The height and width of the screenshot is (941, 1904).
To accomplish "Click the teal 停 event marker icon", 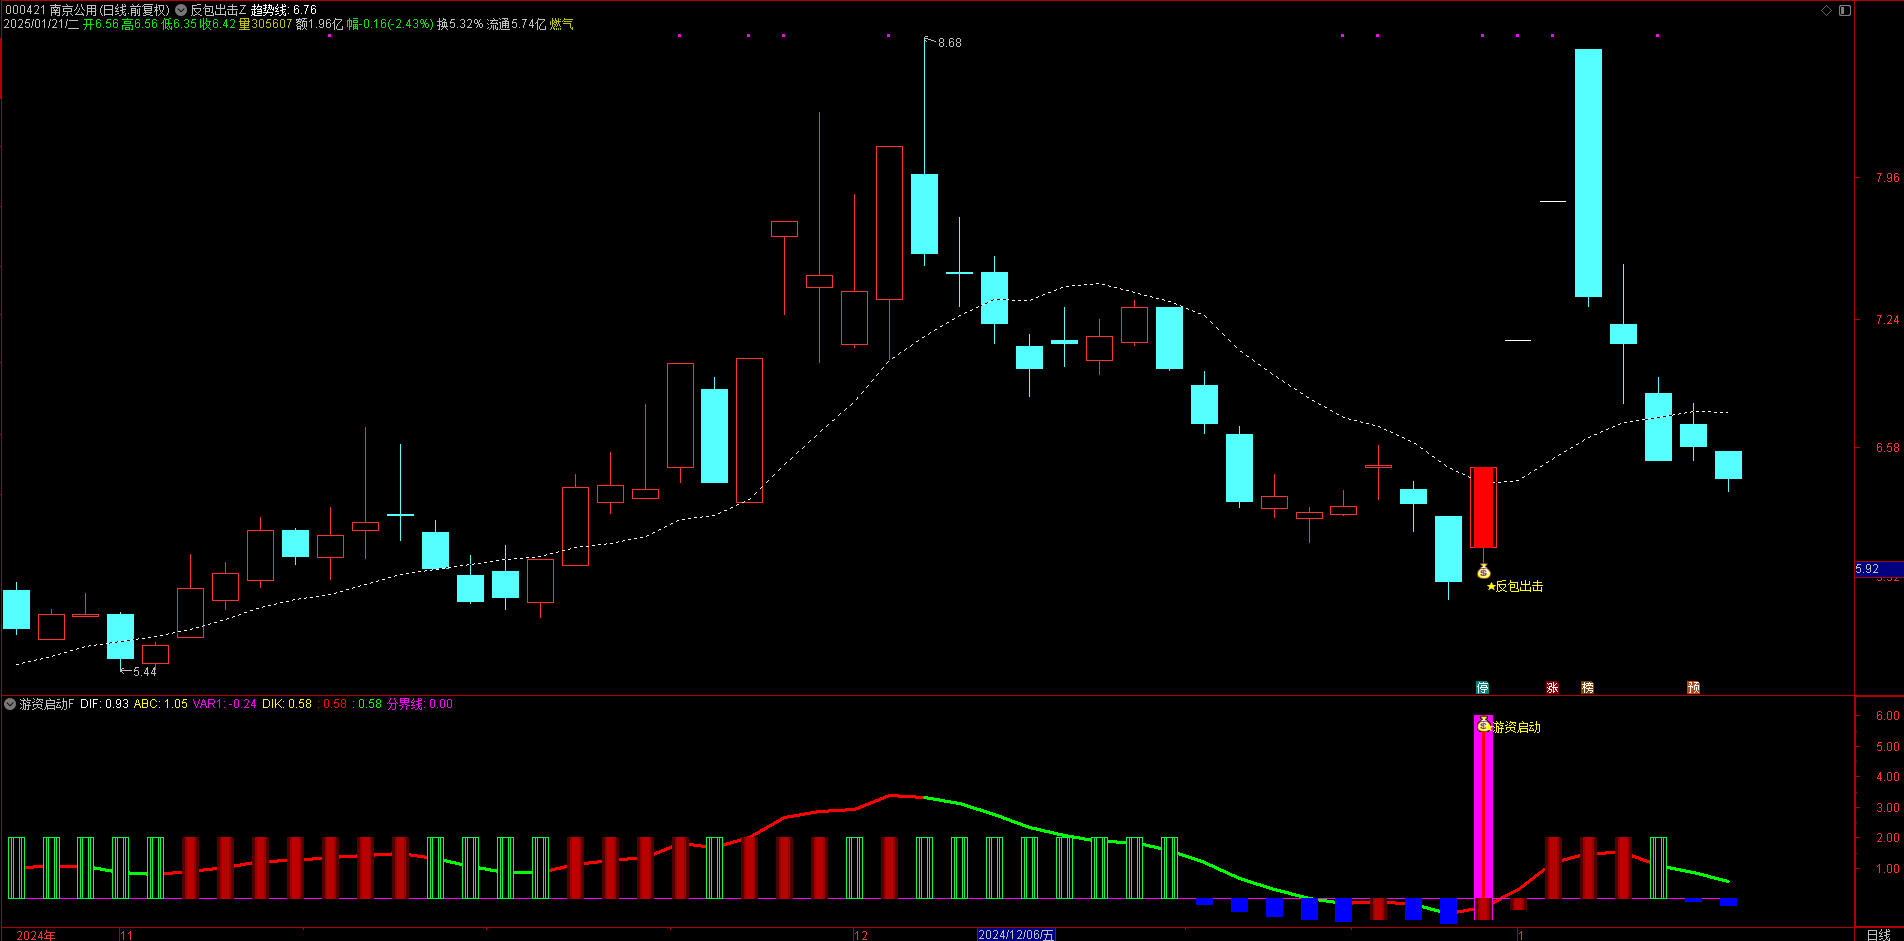I will point(1482,687).
